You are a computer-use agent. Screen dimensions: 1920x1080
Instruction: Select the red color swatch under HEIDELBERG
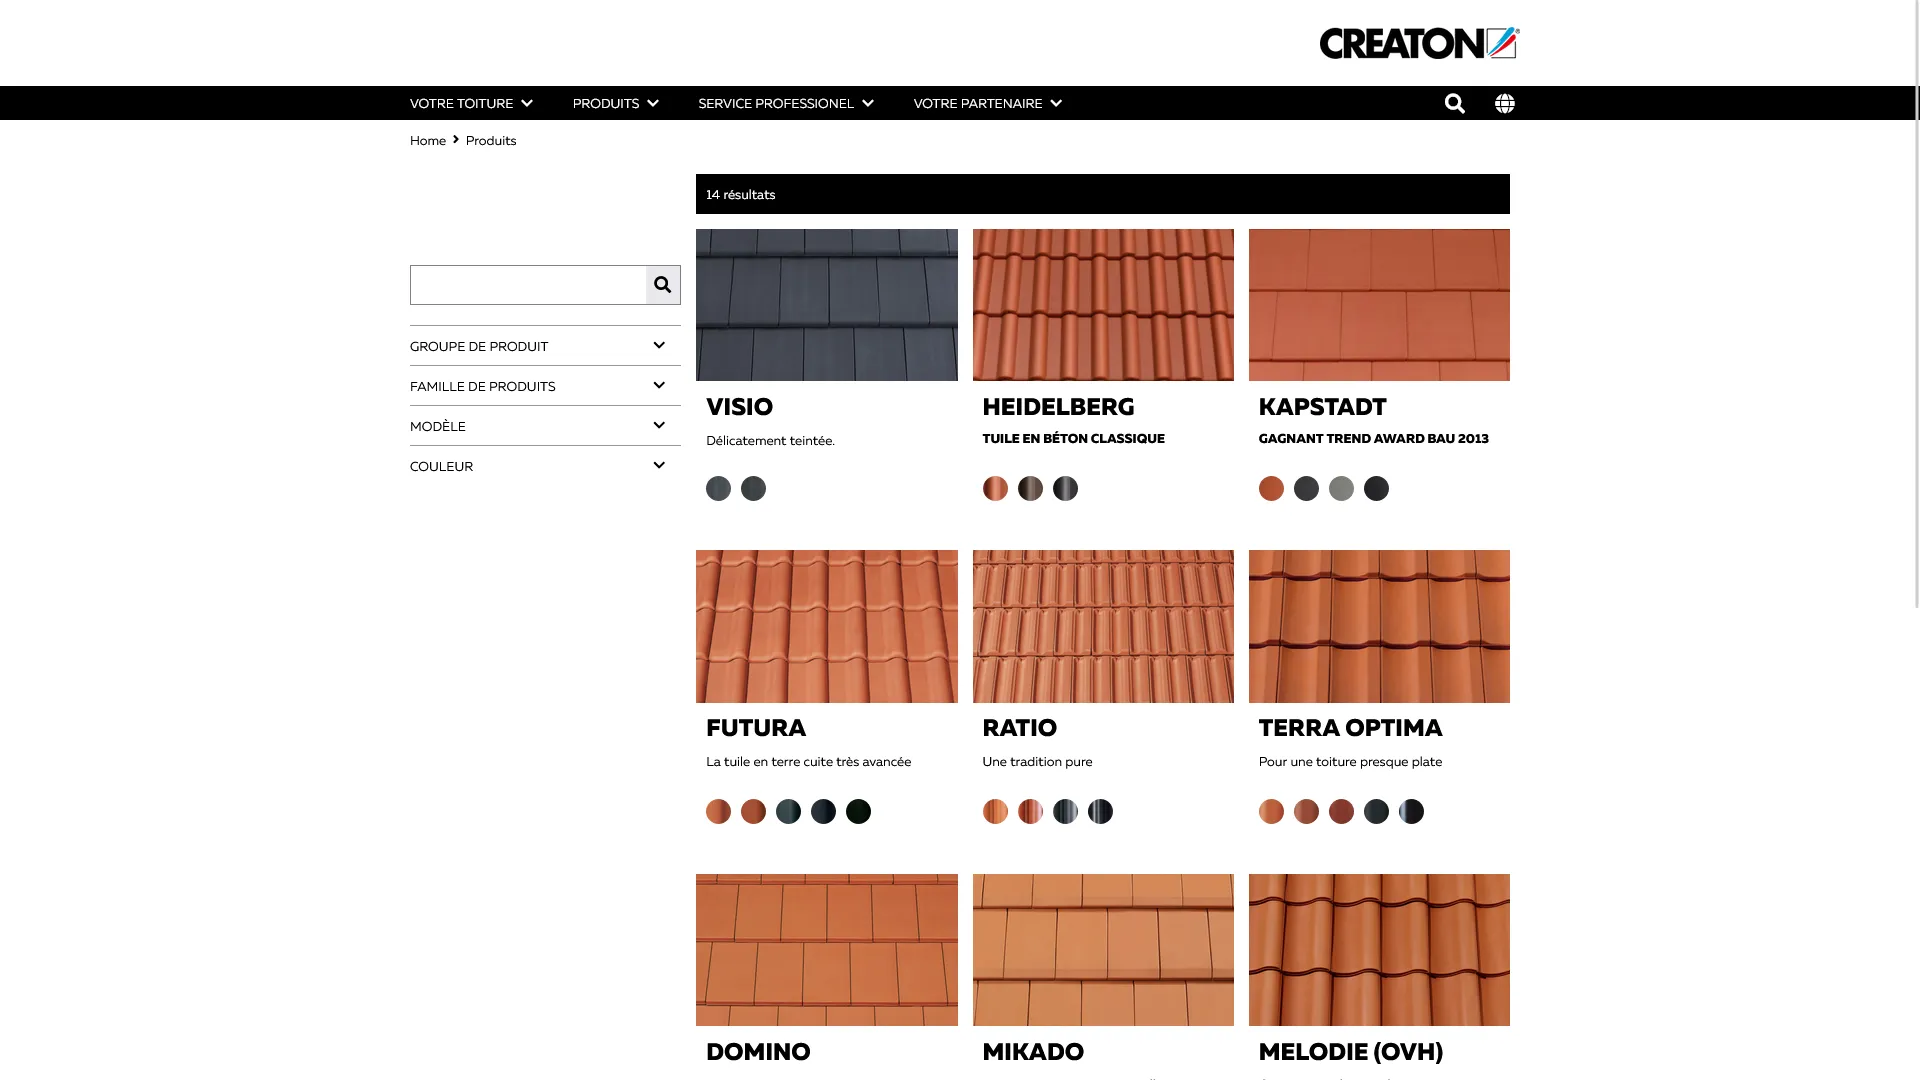995,488
